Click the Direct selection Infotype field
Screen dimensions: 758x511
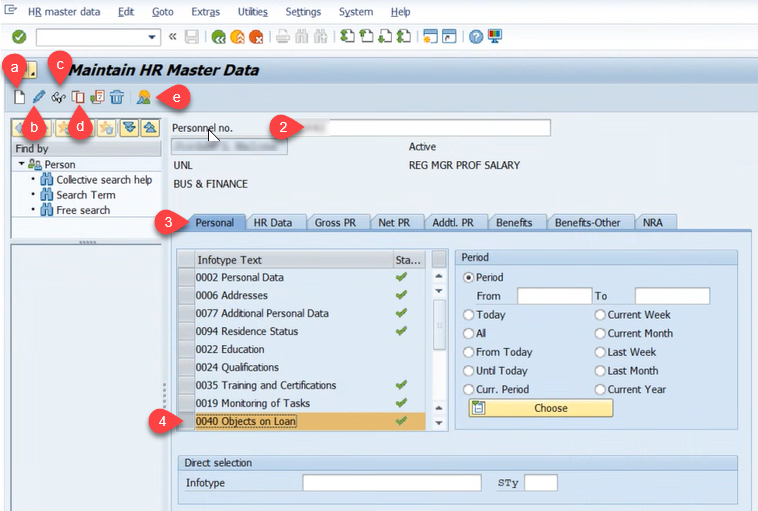pyautogui.click(x=392, y=482)
